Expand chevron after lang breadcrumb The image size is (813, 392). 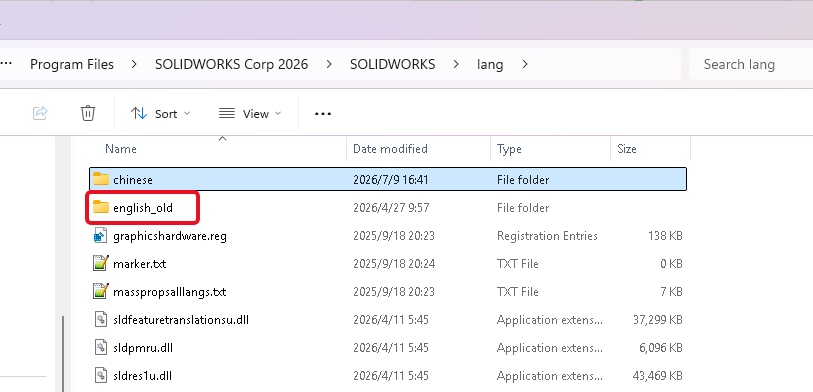(525, 64)
